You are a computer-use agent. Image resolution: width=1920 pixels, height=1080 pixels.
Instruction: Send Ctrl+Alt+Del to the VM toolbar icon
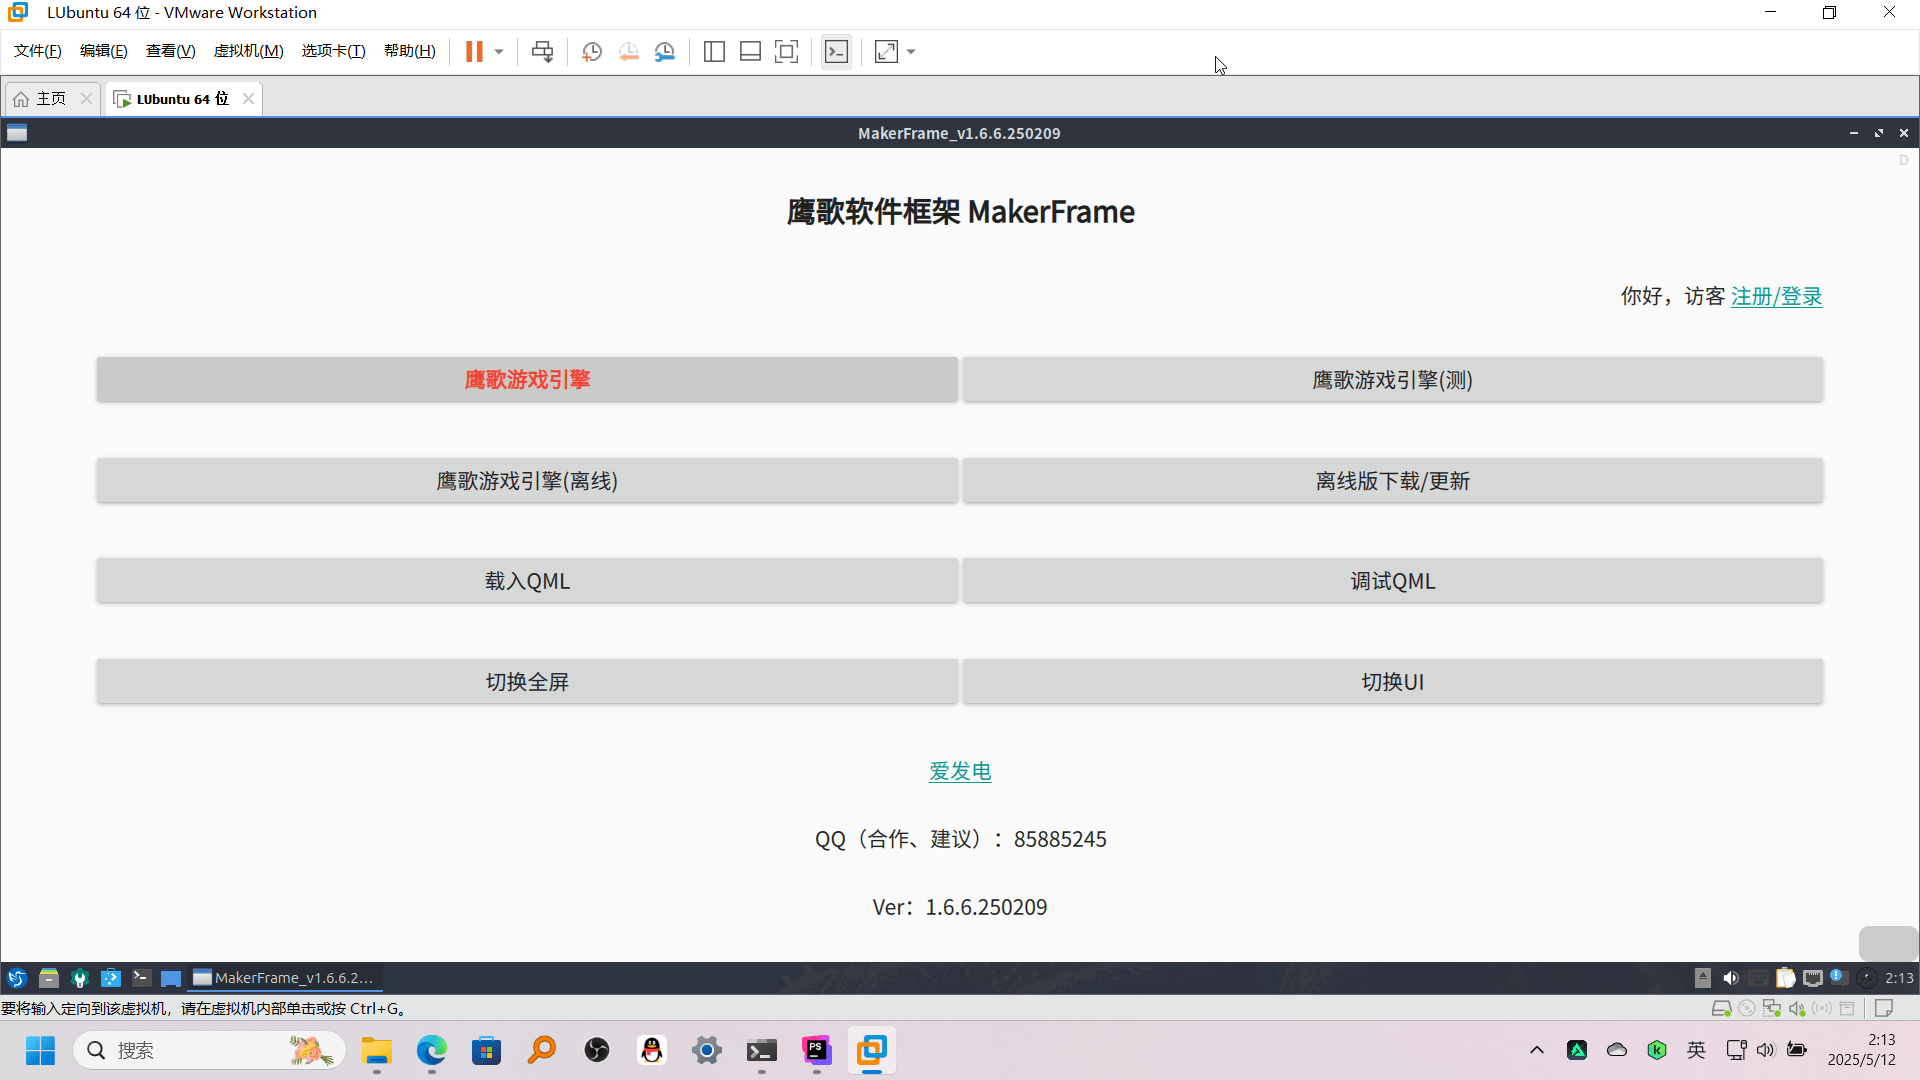pos(543,51)
